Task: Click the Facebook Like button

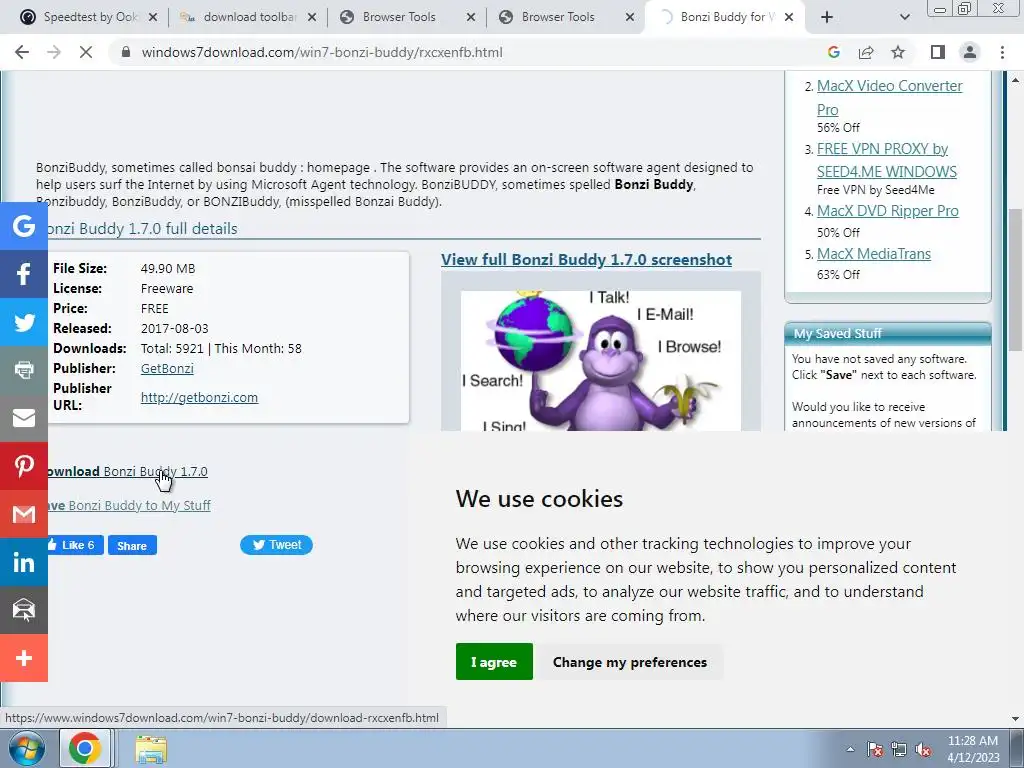Action: point(74,545)
